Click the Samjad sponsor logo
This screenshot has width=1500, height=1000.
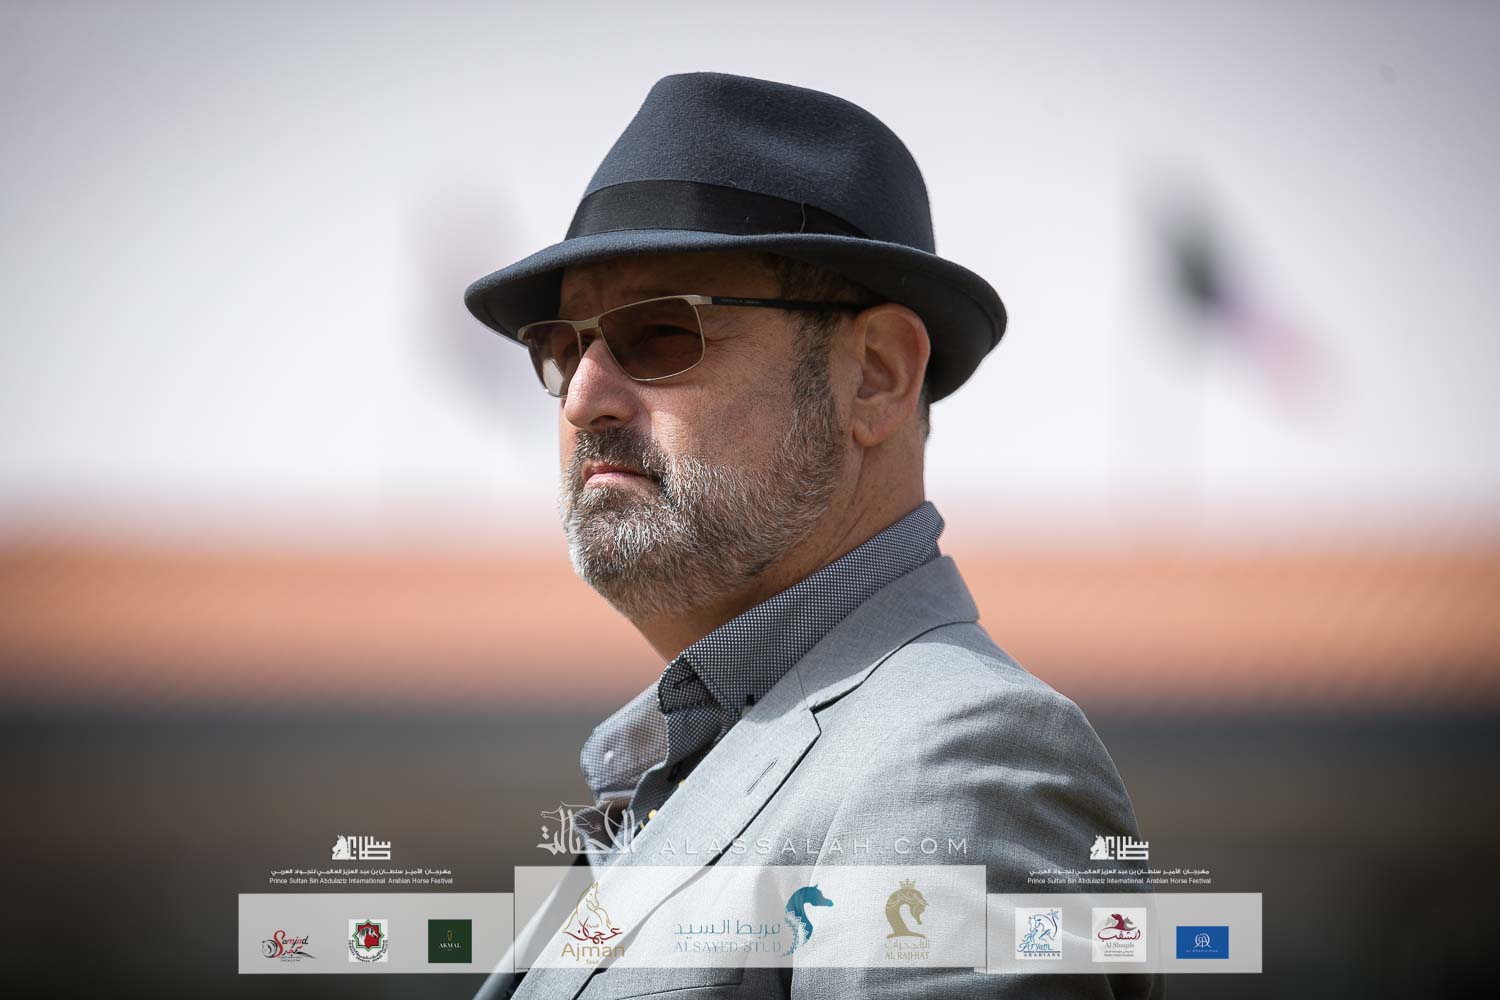coord(288,943)
